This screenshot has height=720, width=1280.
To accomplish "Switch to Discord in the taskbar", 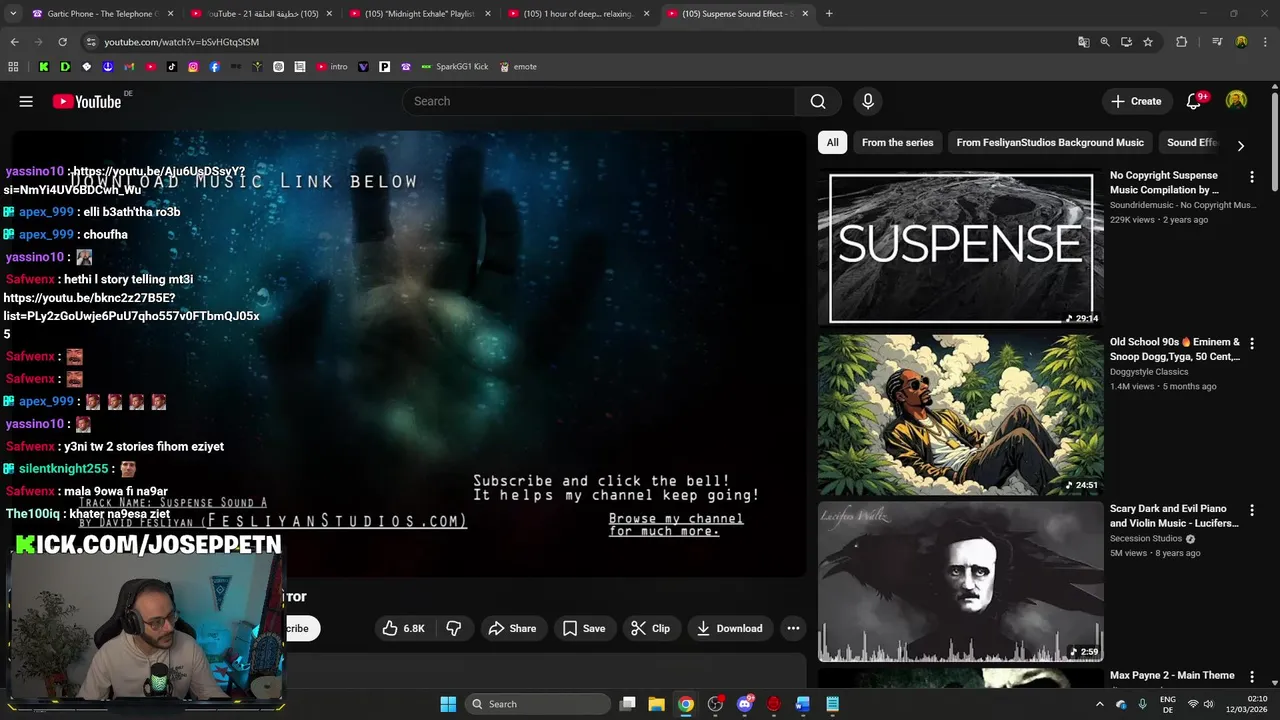I will [x=744, y=704].
